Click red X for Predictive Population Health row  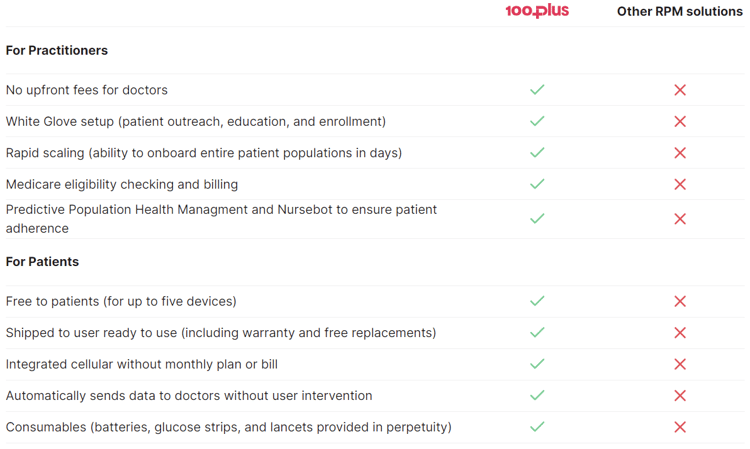[x=680, y=219]
